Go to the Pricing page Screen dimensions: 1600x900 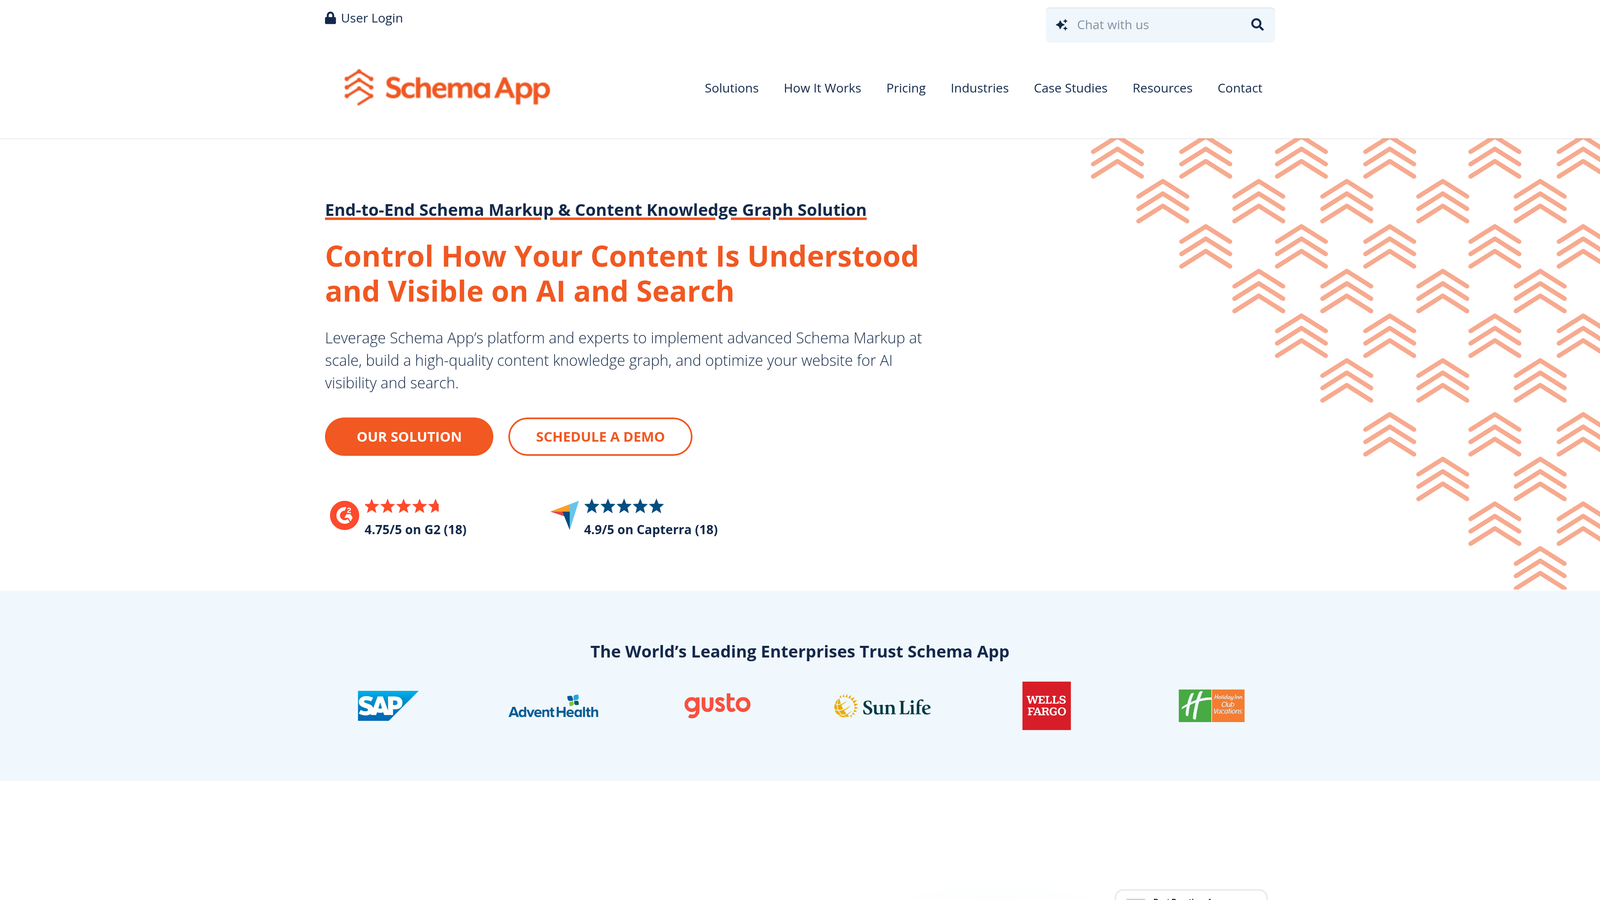click(906, 88)
